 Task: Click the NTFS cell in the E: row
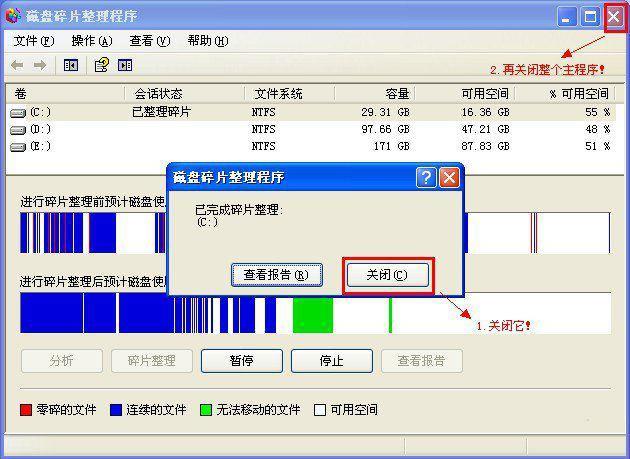264,146
